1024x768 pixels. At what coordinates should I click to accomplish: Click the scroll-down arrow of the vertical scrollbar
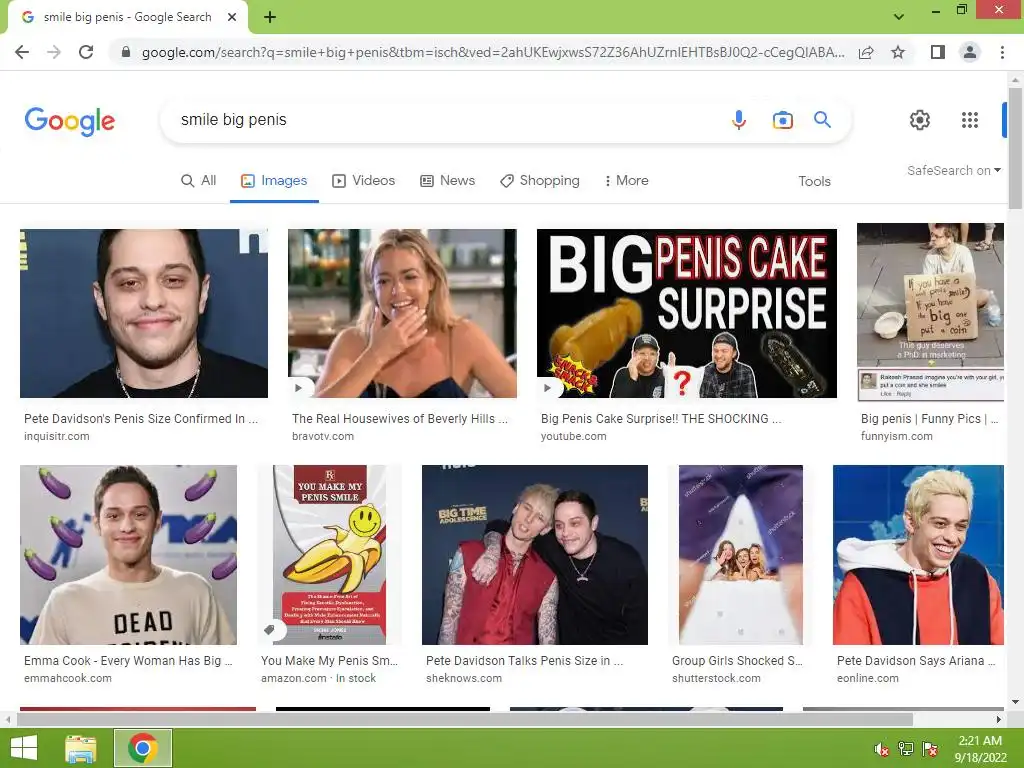[x=1015, y=702]
